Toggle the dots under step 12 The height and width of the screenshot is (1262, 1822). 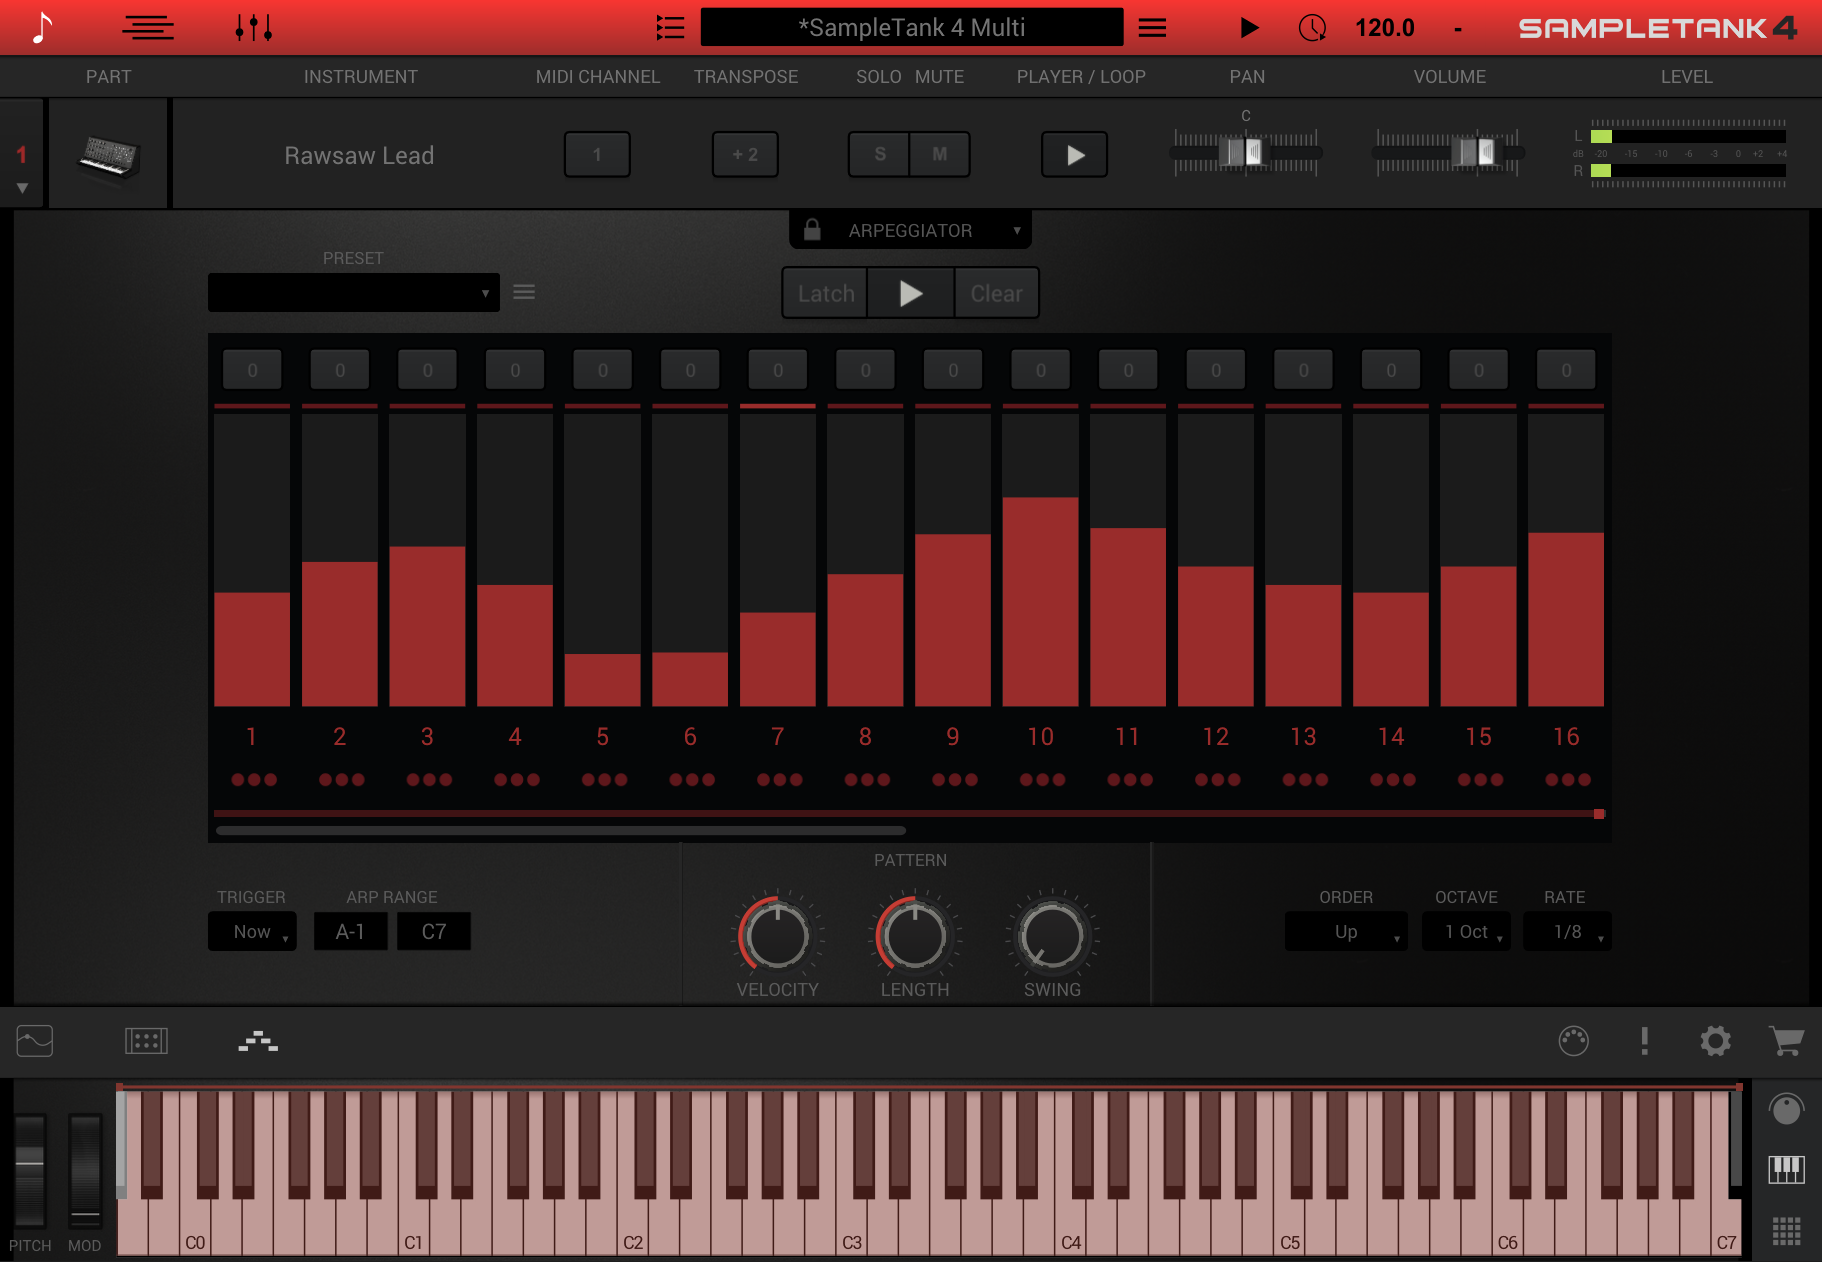(1217, 779)
